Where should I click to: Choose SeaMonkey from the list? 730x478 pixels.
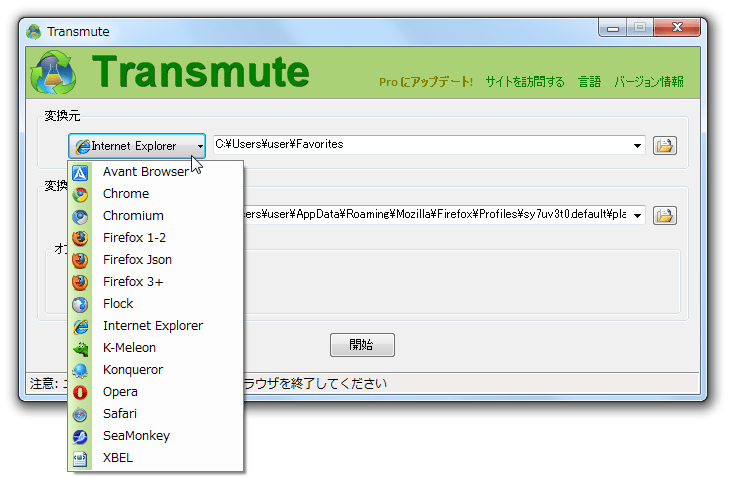click(155, 436)
